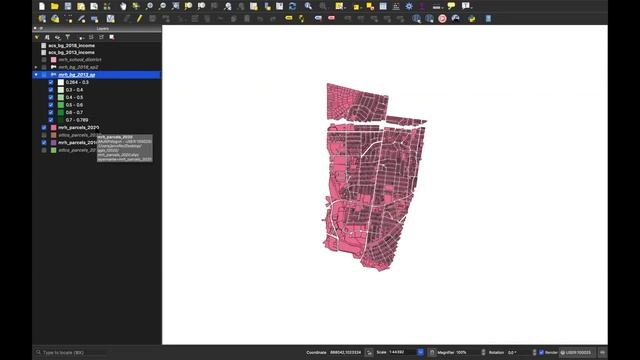The height and width of the screenshot is (360, 640).
Task: Open the Scale dropdown in status bar
Action: [x=420, y=352]
